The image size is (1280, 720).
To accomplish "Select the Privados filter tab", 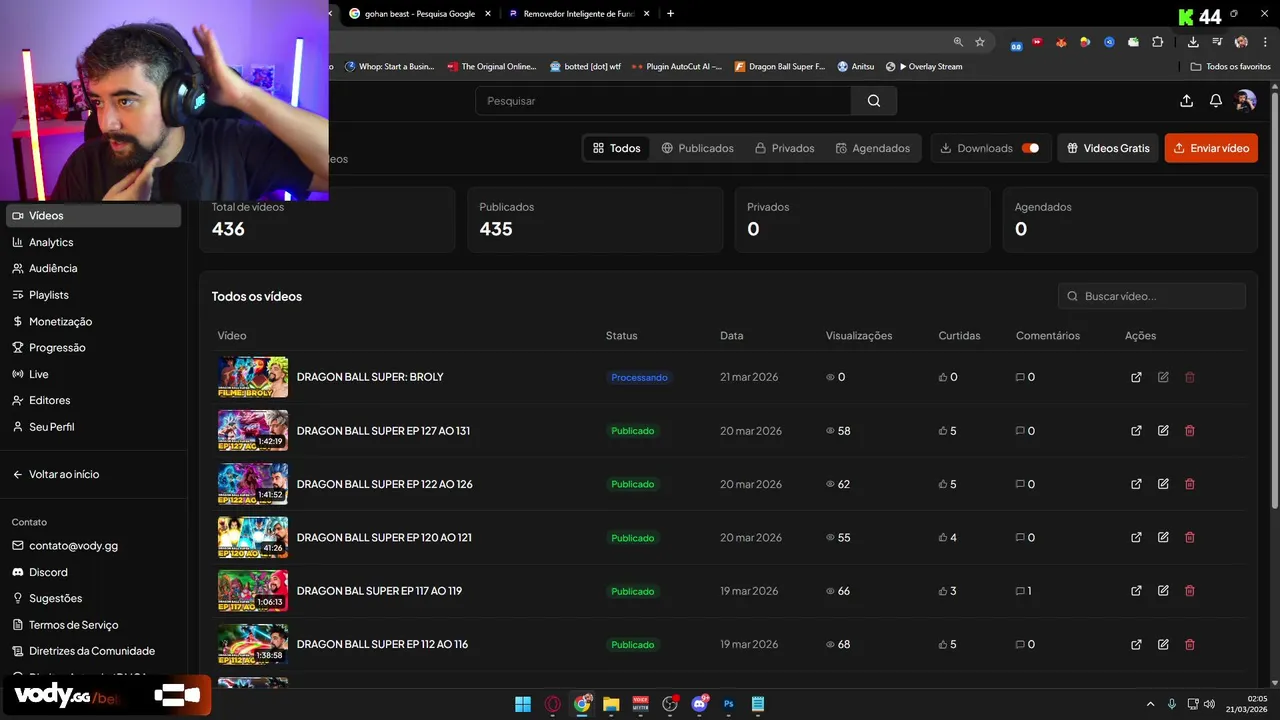I will (x=784, y=148).
